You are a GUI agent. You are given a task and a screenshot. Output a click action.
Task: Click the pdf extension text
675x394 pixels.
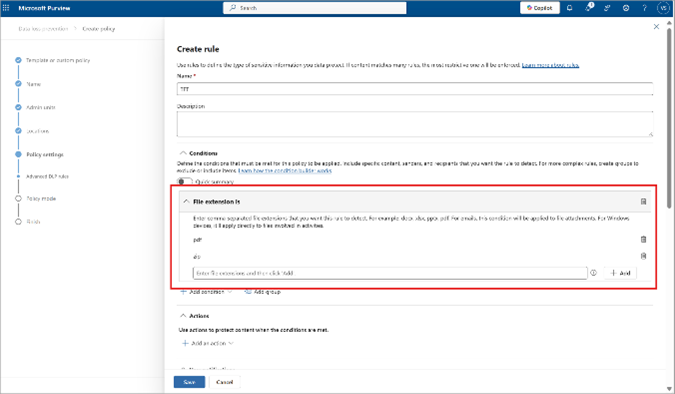(x=197, y=240)
